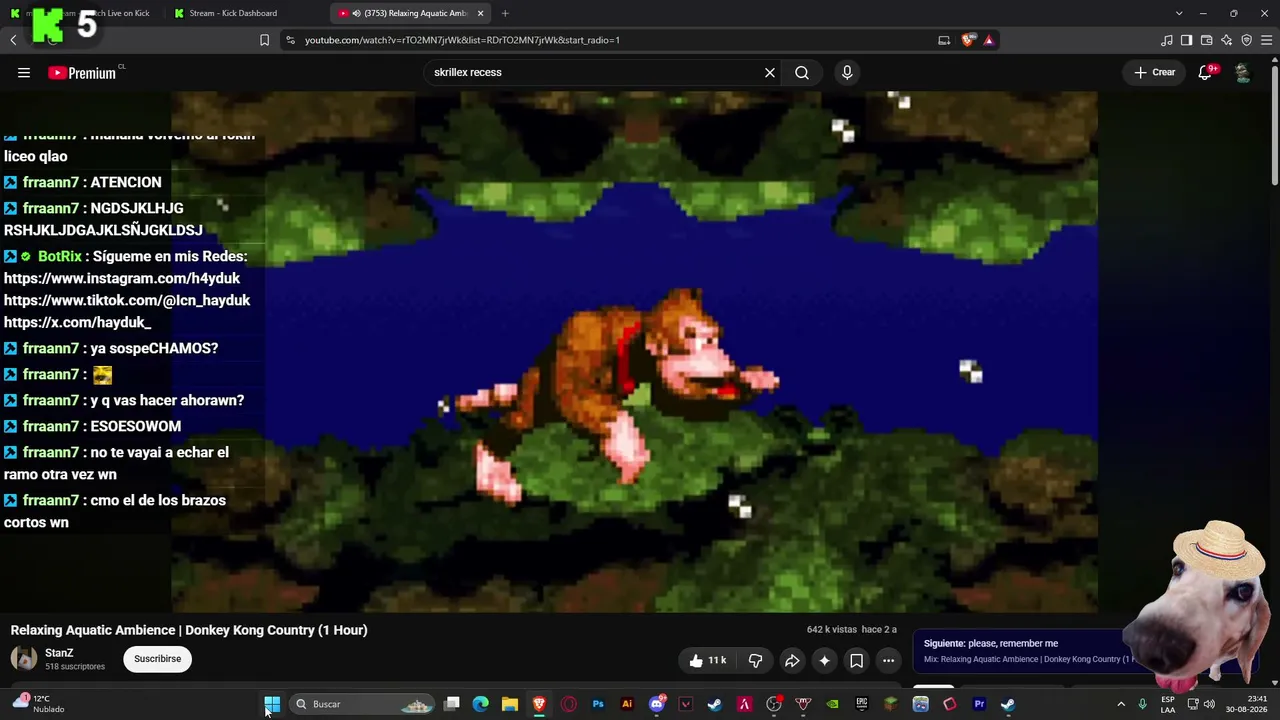
Task: Open the Brave VPN shield icon
Action: click(x=1247, y=40)
